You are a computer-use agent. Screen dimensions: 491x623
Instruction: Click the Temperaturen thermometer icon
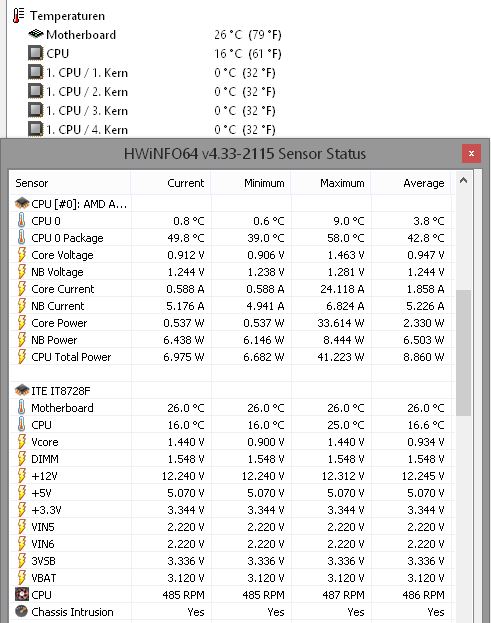coord(18,15)
